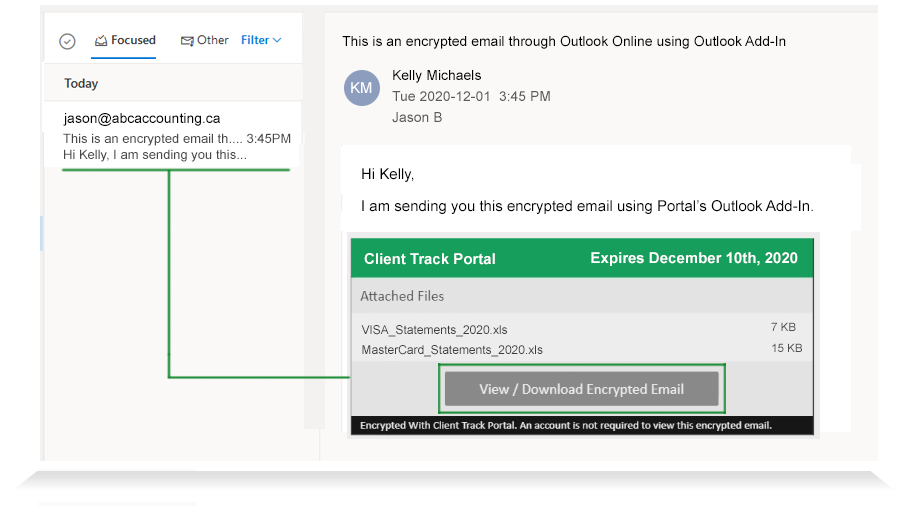Switch to the Focused inbox tab
905x506 pixels.
(x=125, y=40)
